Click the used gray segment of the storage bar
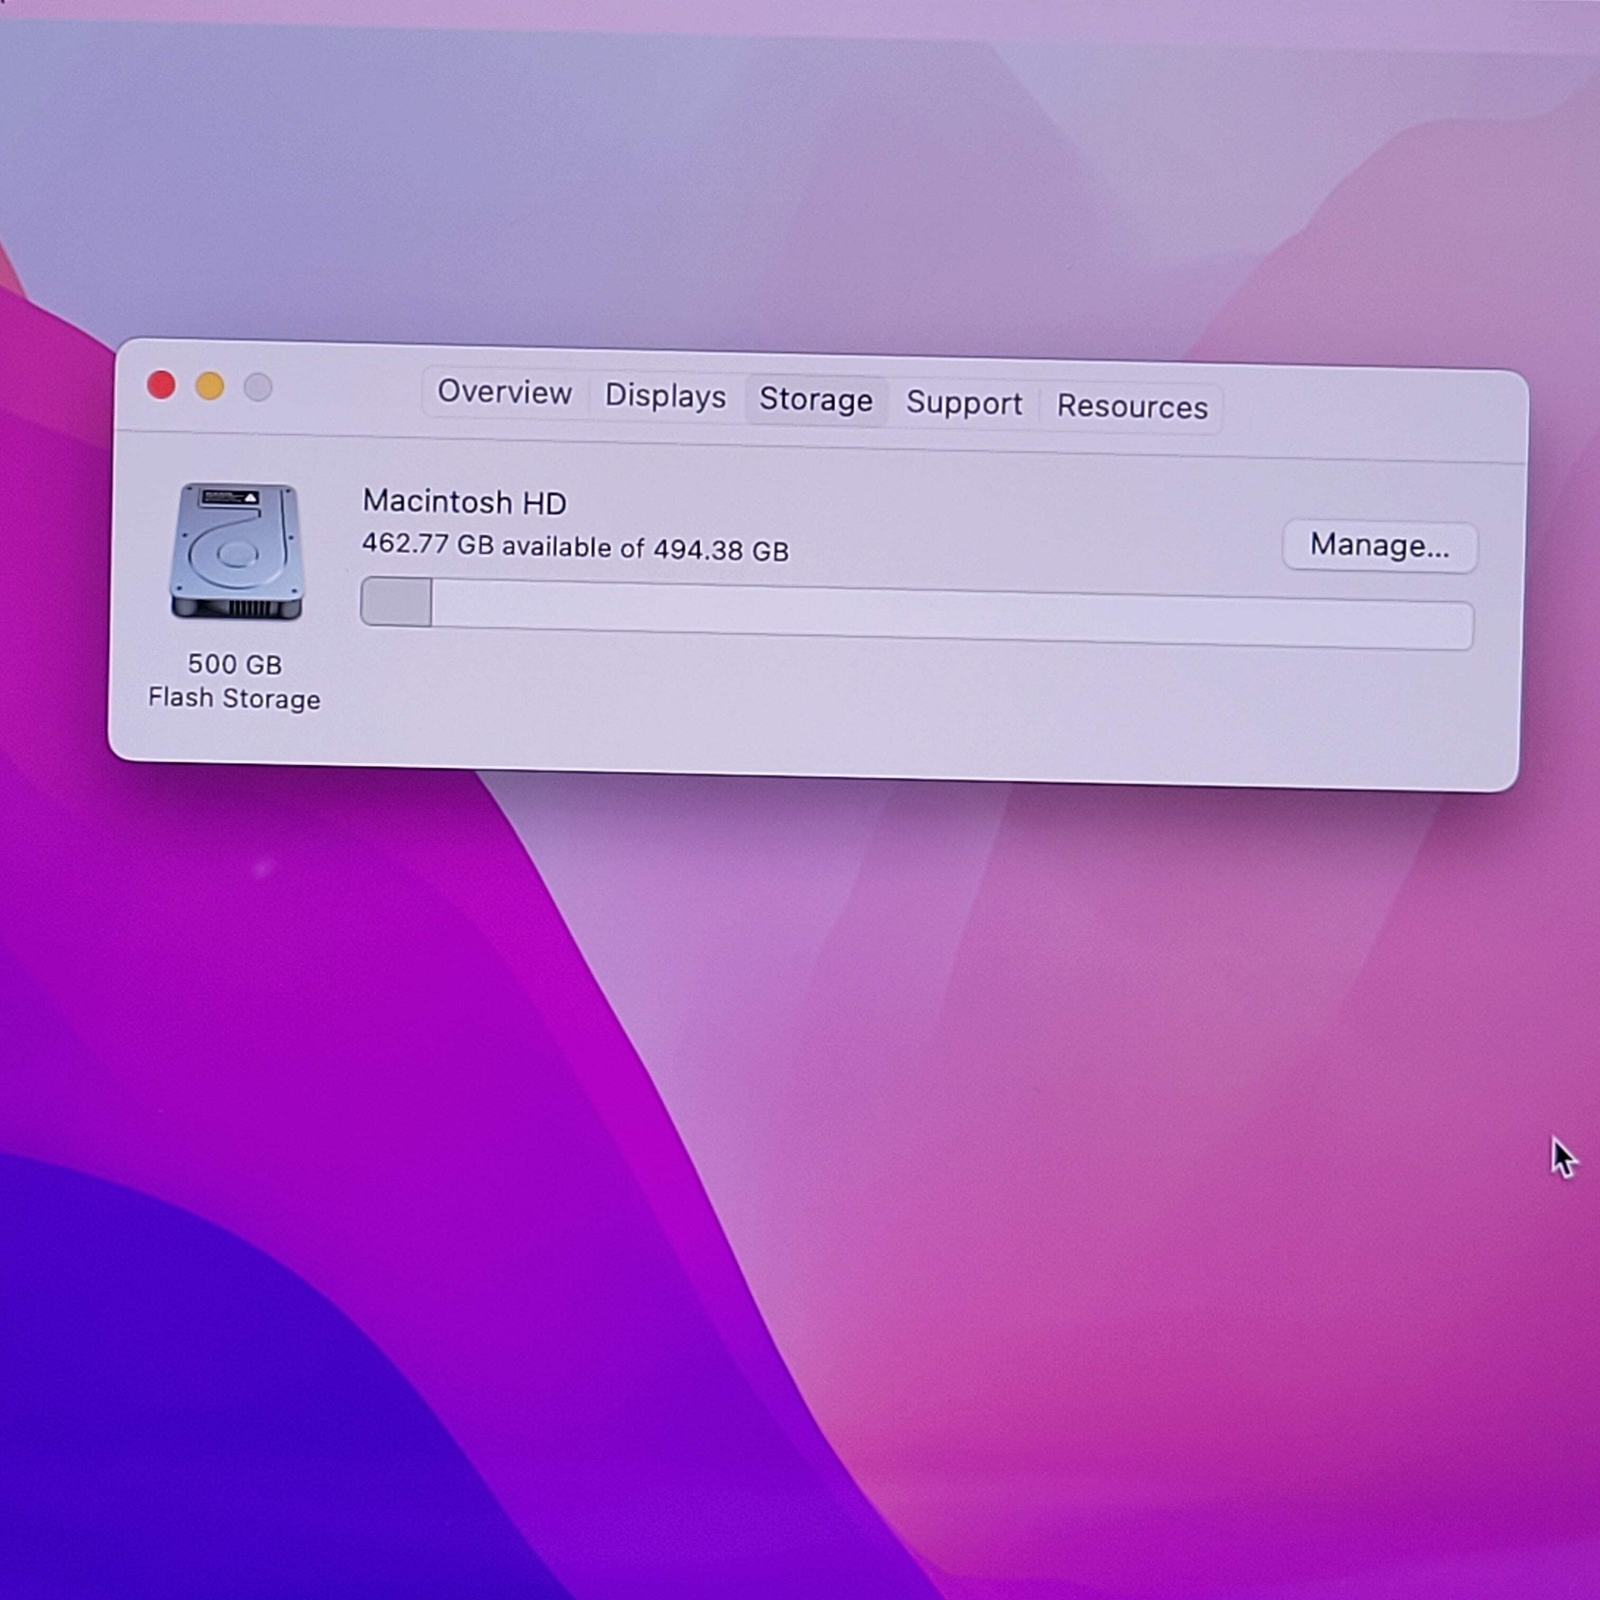 (397, 602)
